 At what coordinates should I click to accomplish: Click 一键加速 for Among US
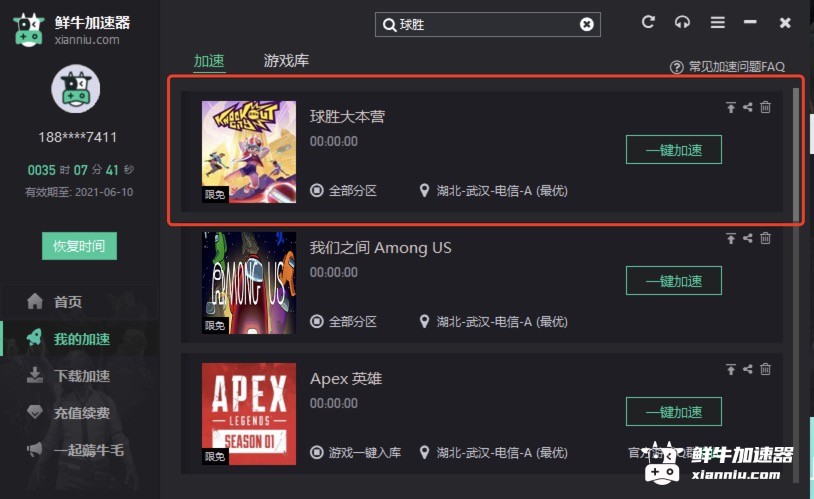coord(674,280)
